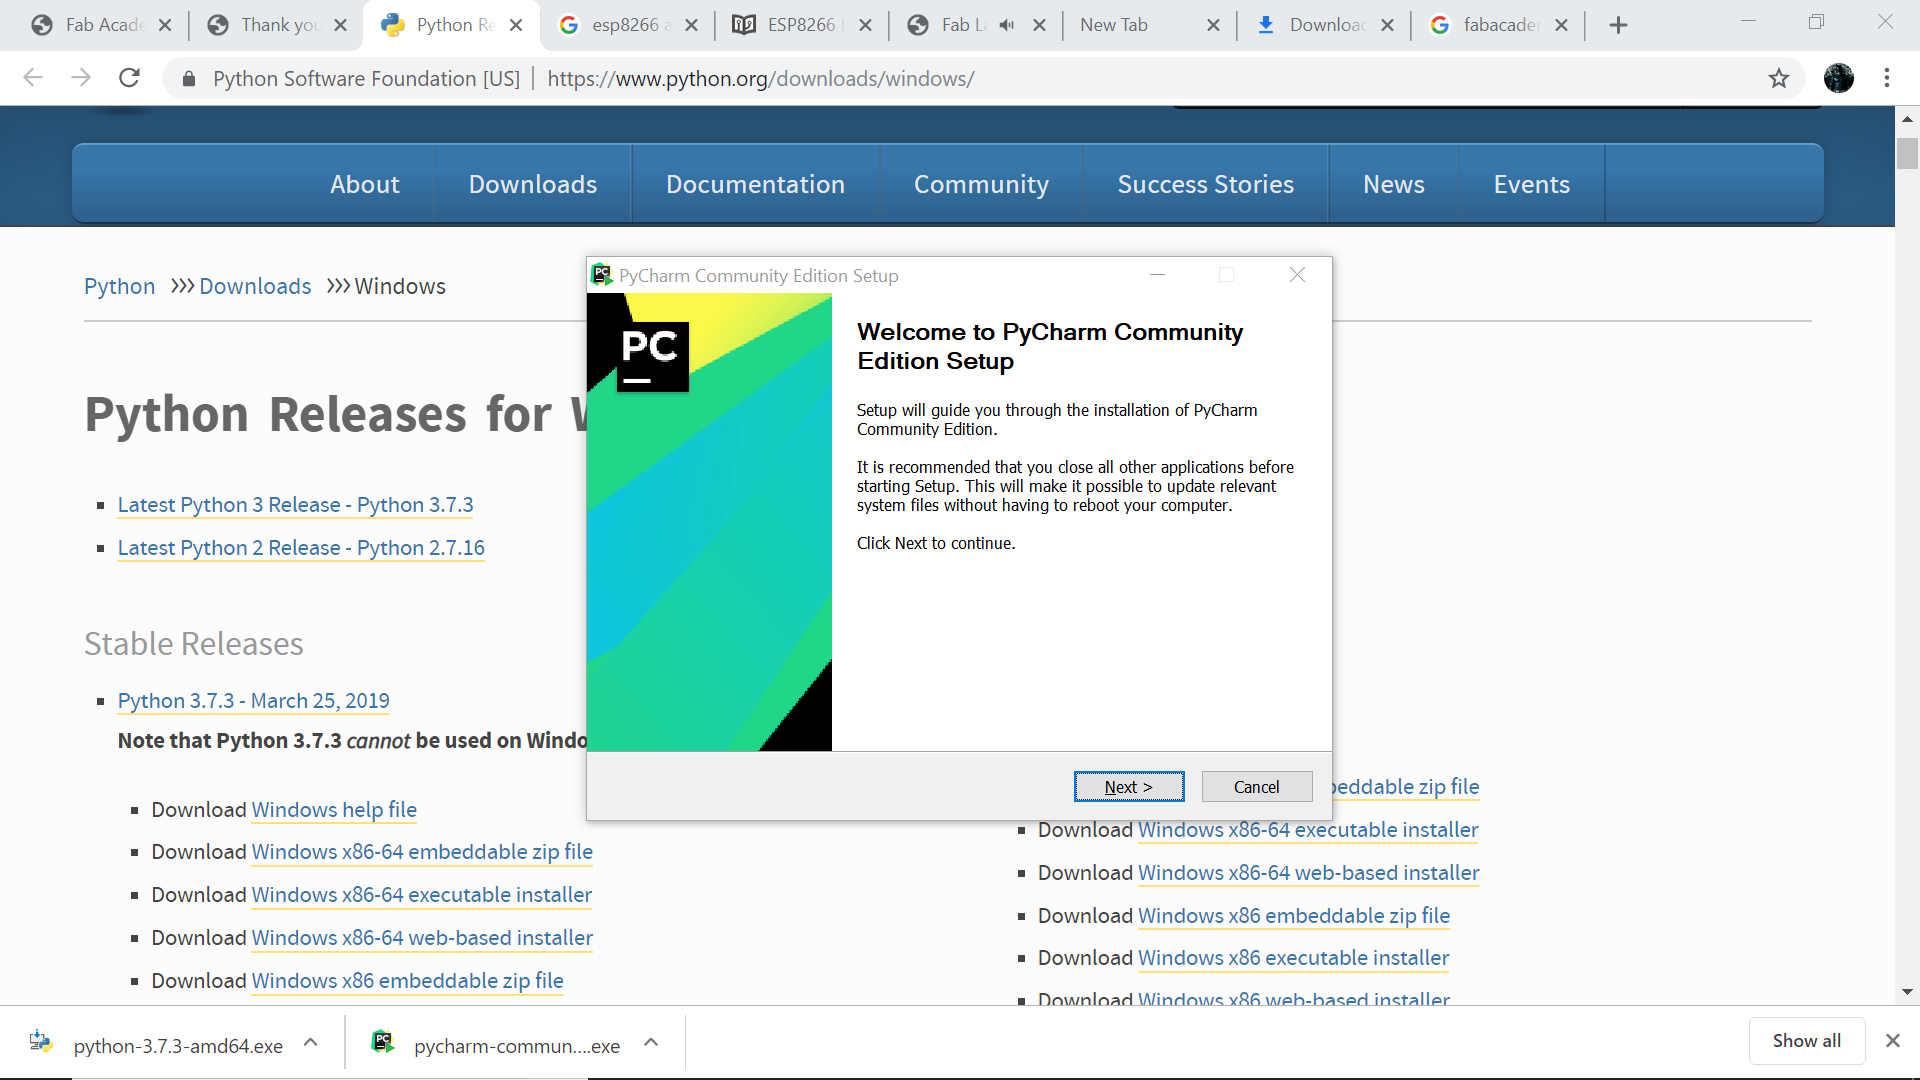Mute audio icon on Fab Lab tab
Screen dimensions: 1920x1080
(x=1007, y=25)
